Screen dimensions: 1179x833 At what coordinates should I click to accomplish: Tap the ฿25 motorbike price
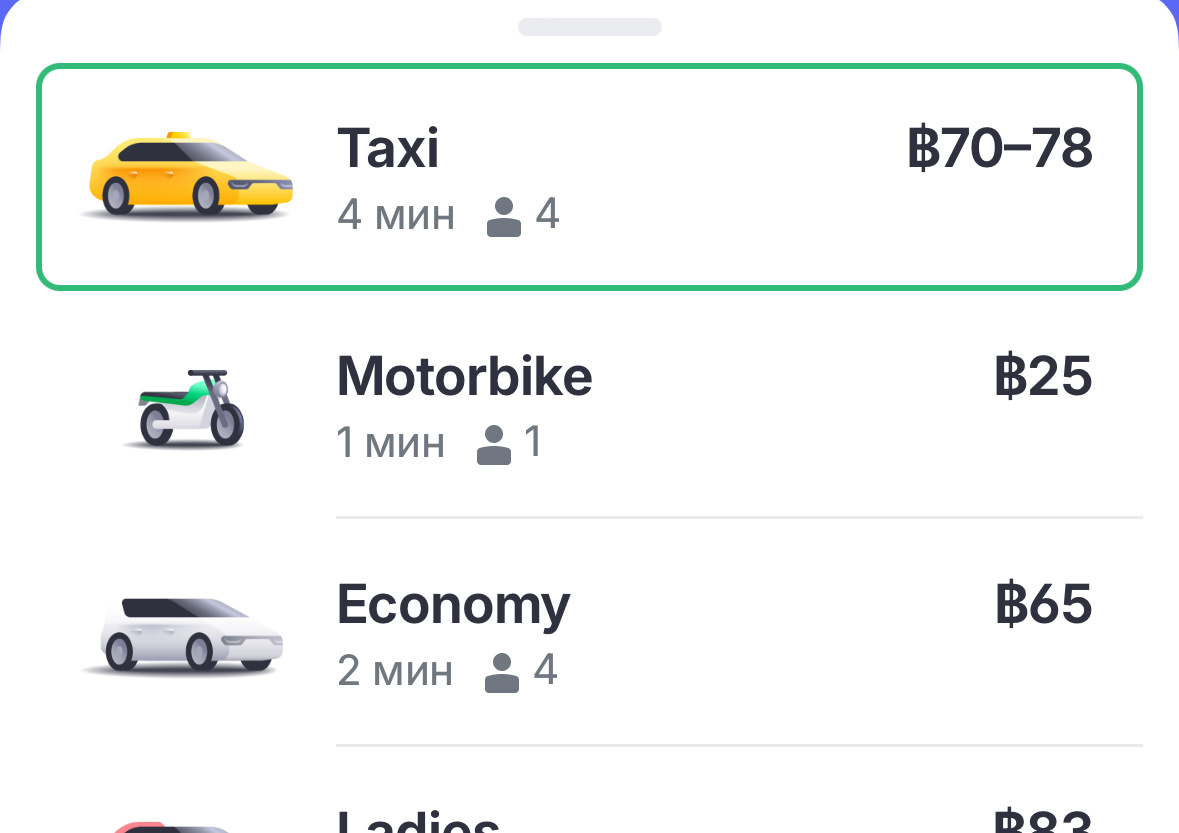point(1043,377)
